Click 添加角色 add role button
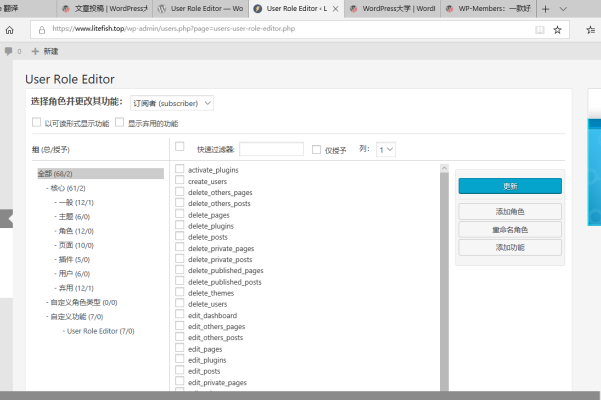Viewport: 601px width, 400px height. (510, 211)
